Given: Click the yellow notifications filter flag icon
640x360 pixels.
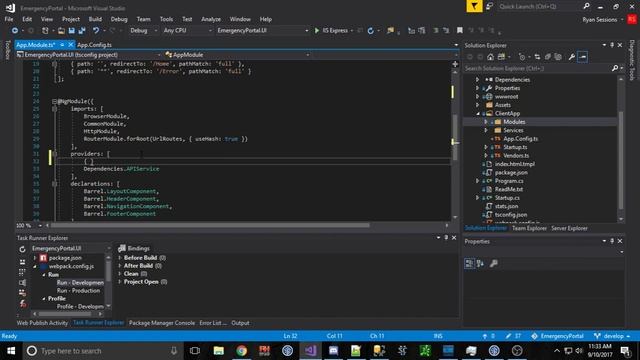Looking at the screenshot, I should tap(474, 6).
